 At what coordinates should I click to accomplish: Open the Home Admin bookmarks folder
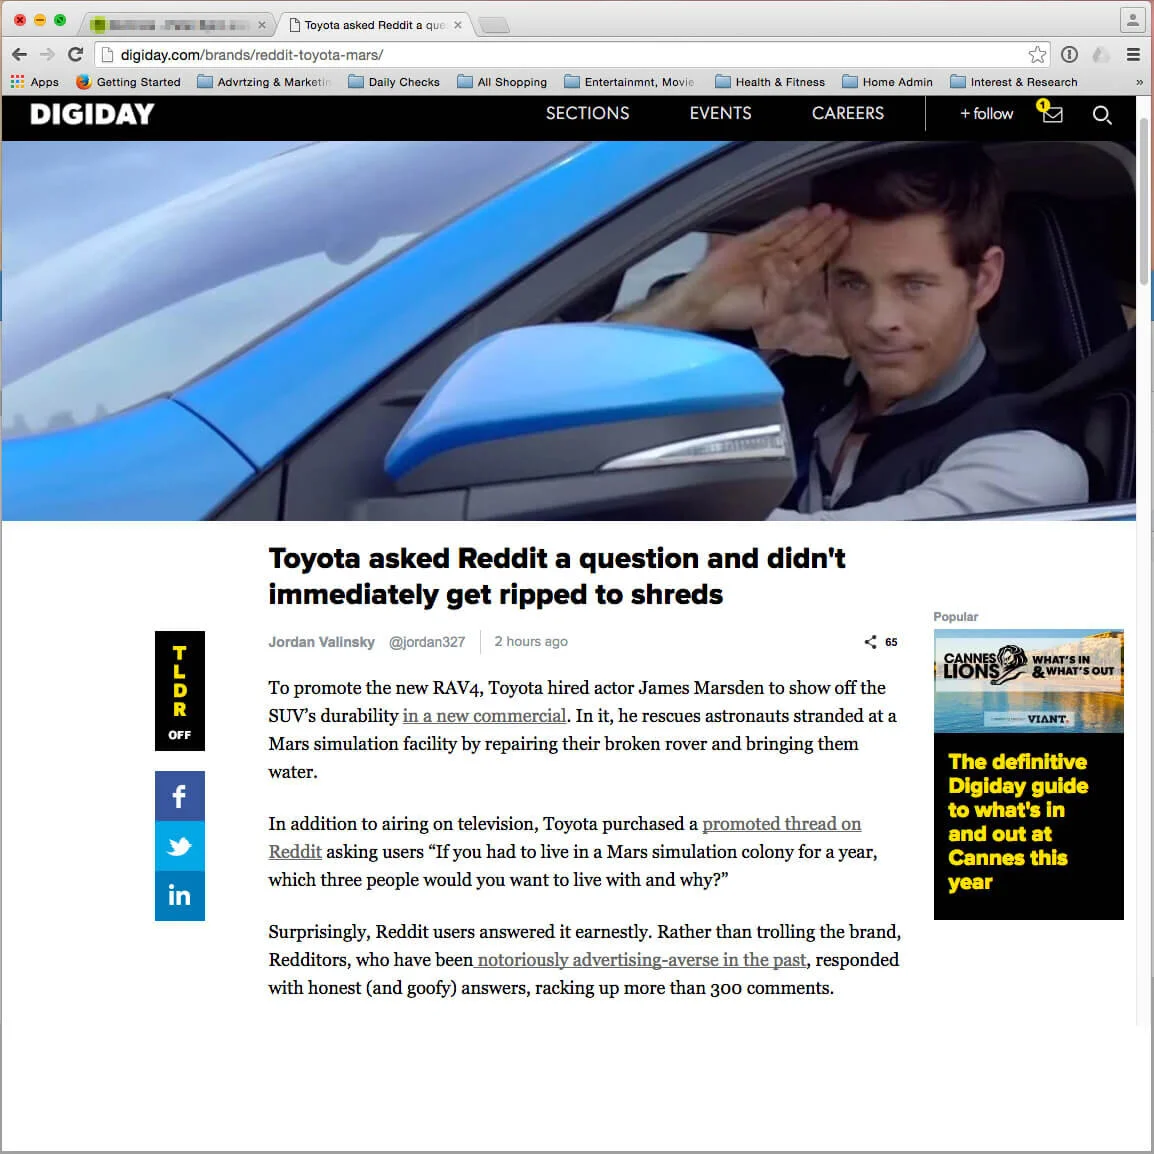[x=887, y=82]
